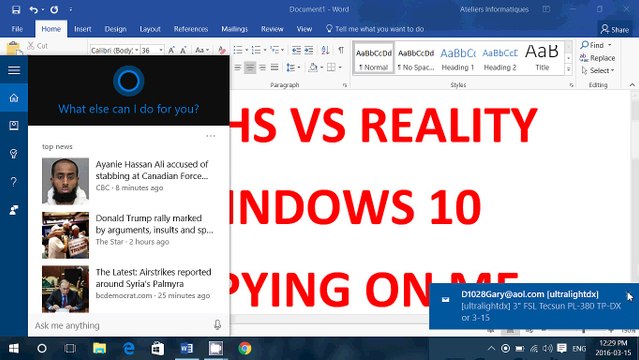This screenshot has height=360, width=639.
Task: Align text right
Action: coord(262,67)
